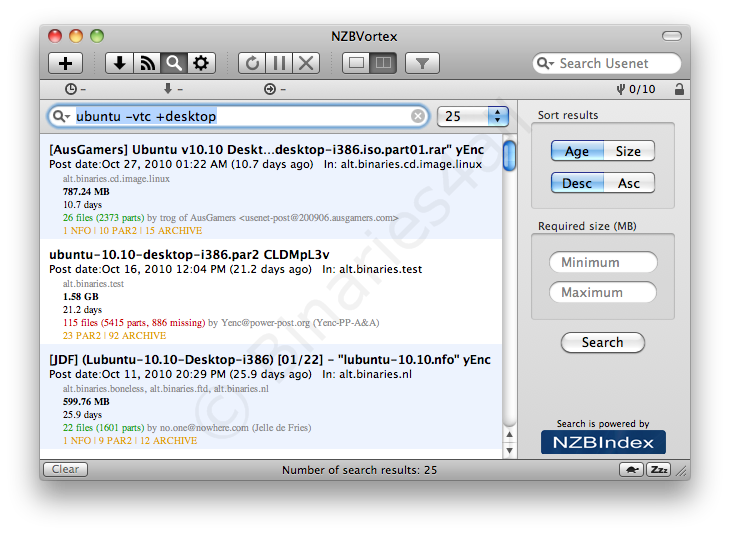Select Asc sort order
This screenshot has width=730, height=535.
(x=629, y=183)
